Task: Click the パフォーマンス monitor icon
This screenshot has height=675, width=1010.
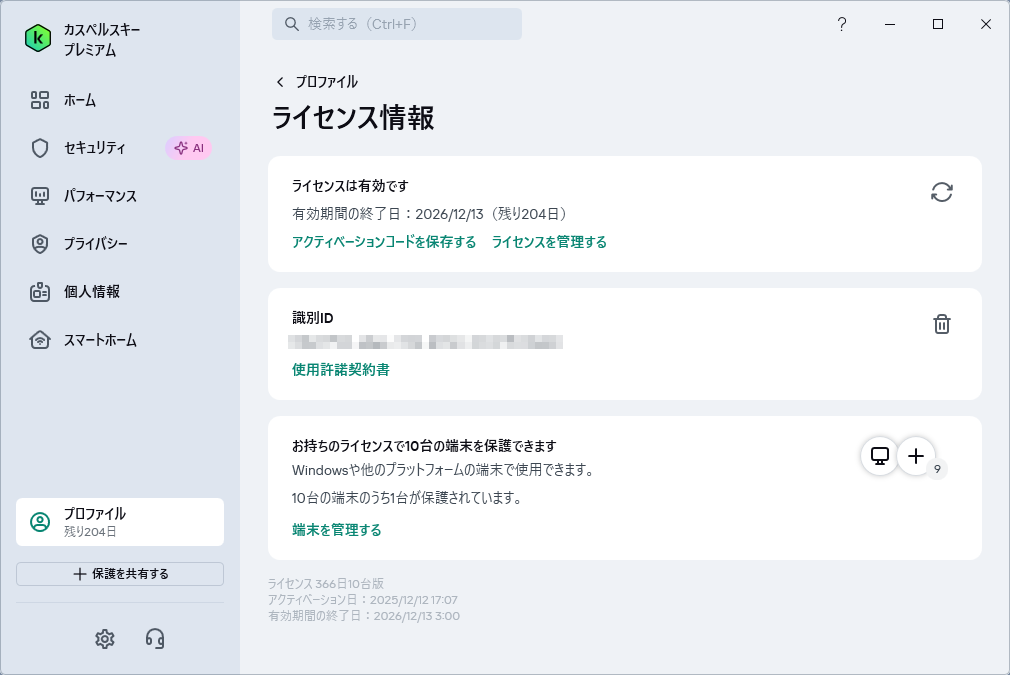Action: tap(40, 196)
